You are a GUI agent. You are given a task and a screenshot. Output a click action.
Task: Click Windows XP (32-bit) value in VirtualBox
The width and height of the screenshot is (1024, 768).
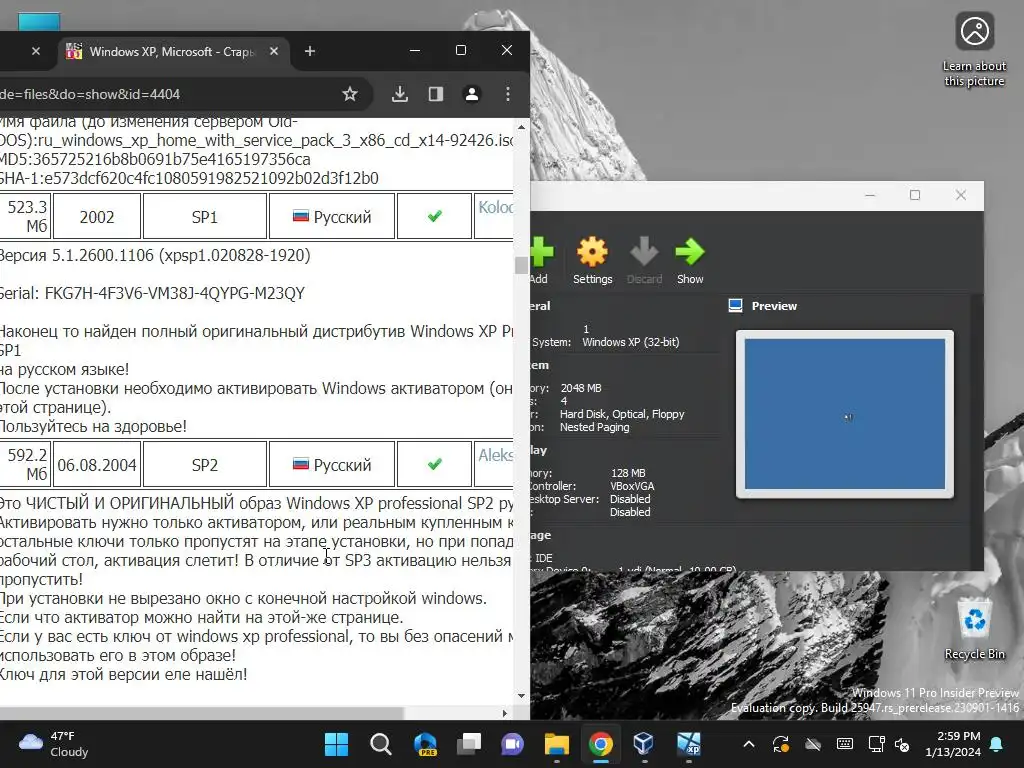[x=630, y=342]
